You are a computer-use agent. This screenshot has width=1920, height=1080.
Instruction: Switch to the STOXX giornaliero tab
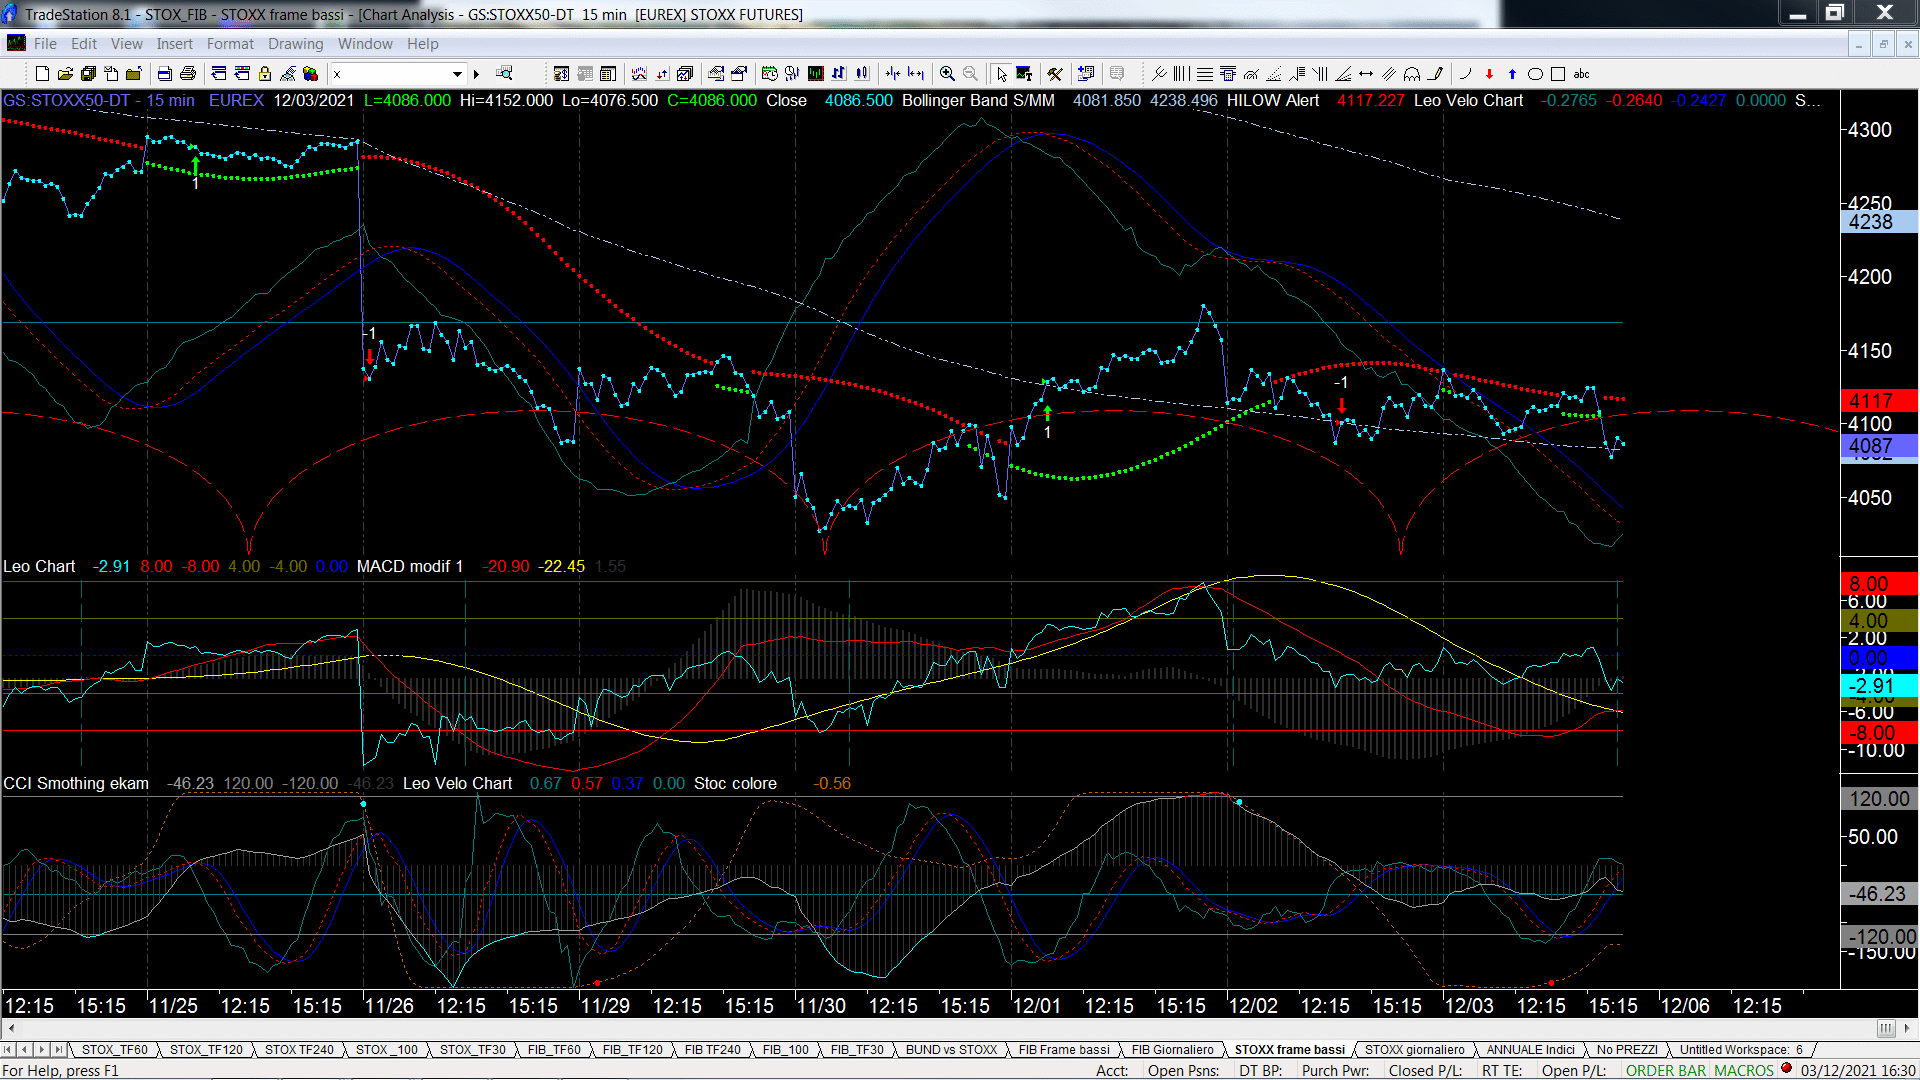coord(1414,1050)
